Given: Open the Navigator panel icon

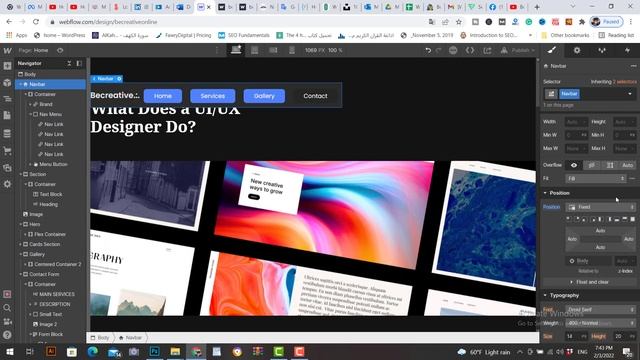Looking at the screenshot, I should coord(7,99).
